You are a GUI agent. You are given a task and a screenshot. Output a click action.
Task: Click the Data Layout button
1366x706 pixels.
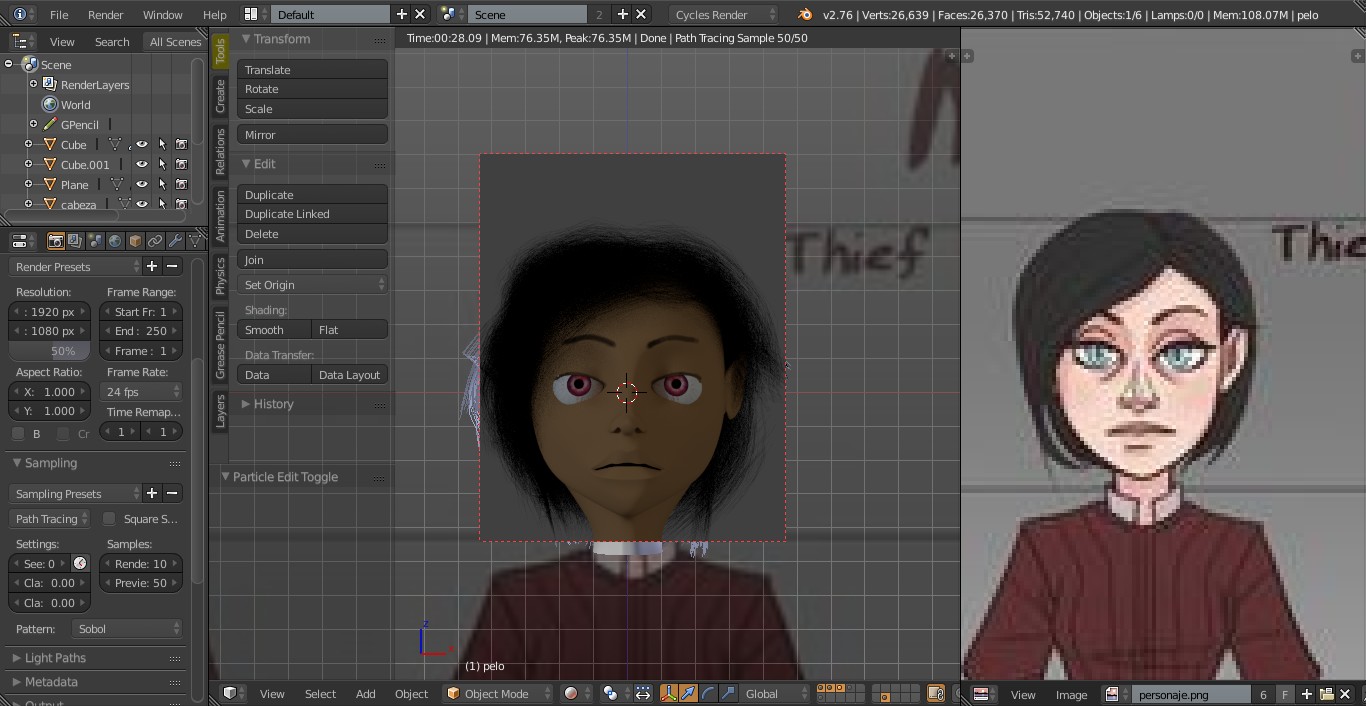[x=349, y=375]
